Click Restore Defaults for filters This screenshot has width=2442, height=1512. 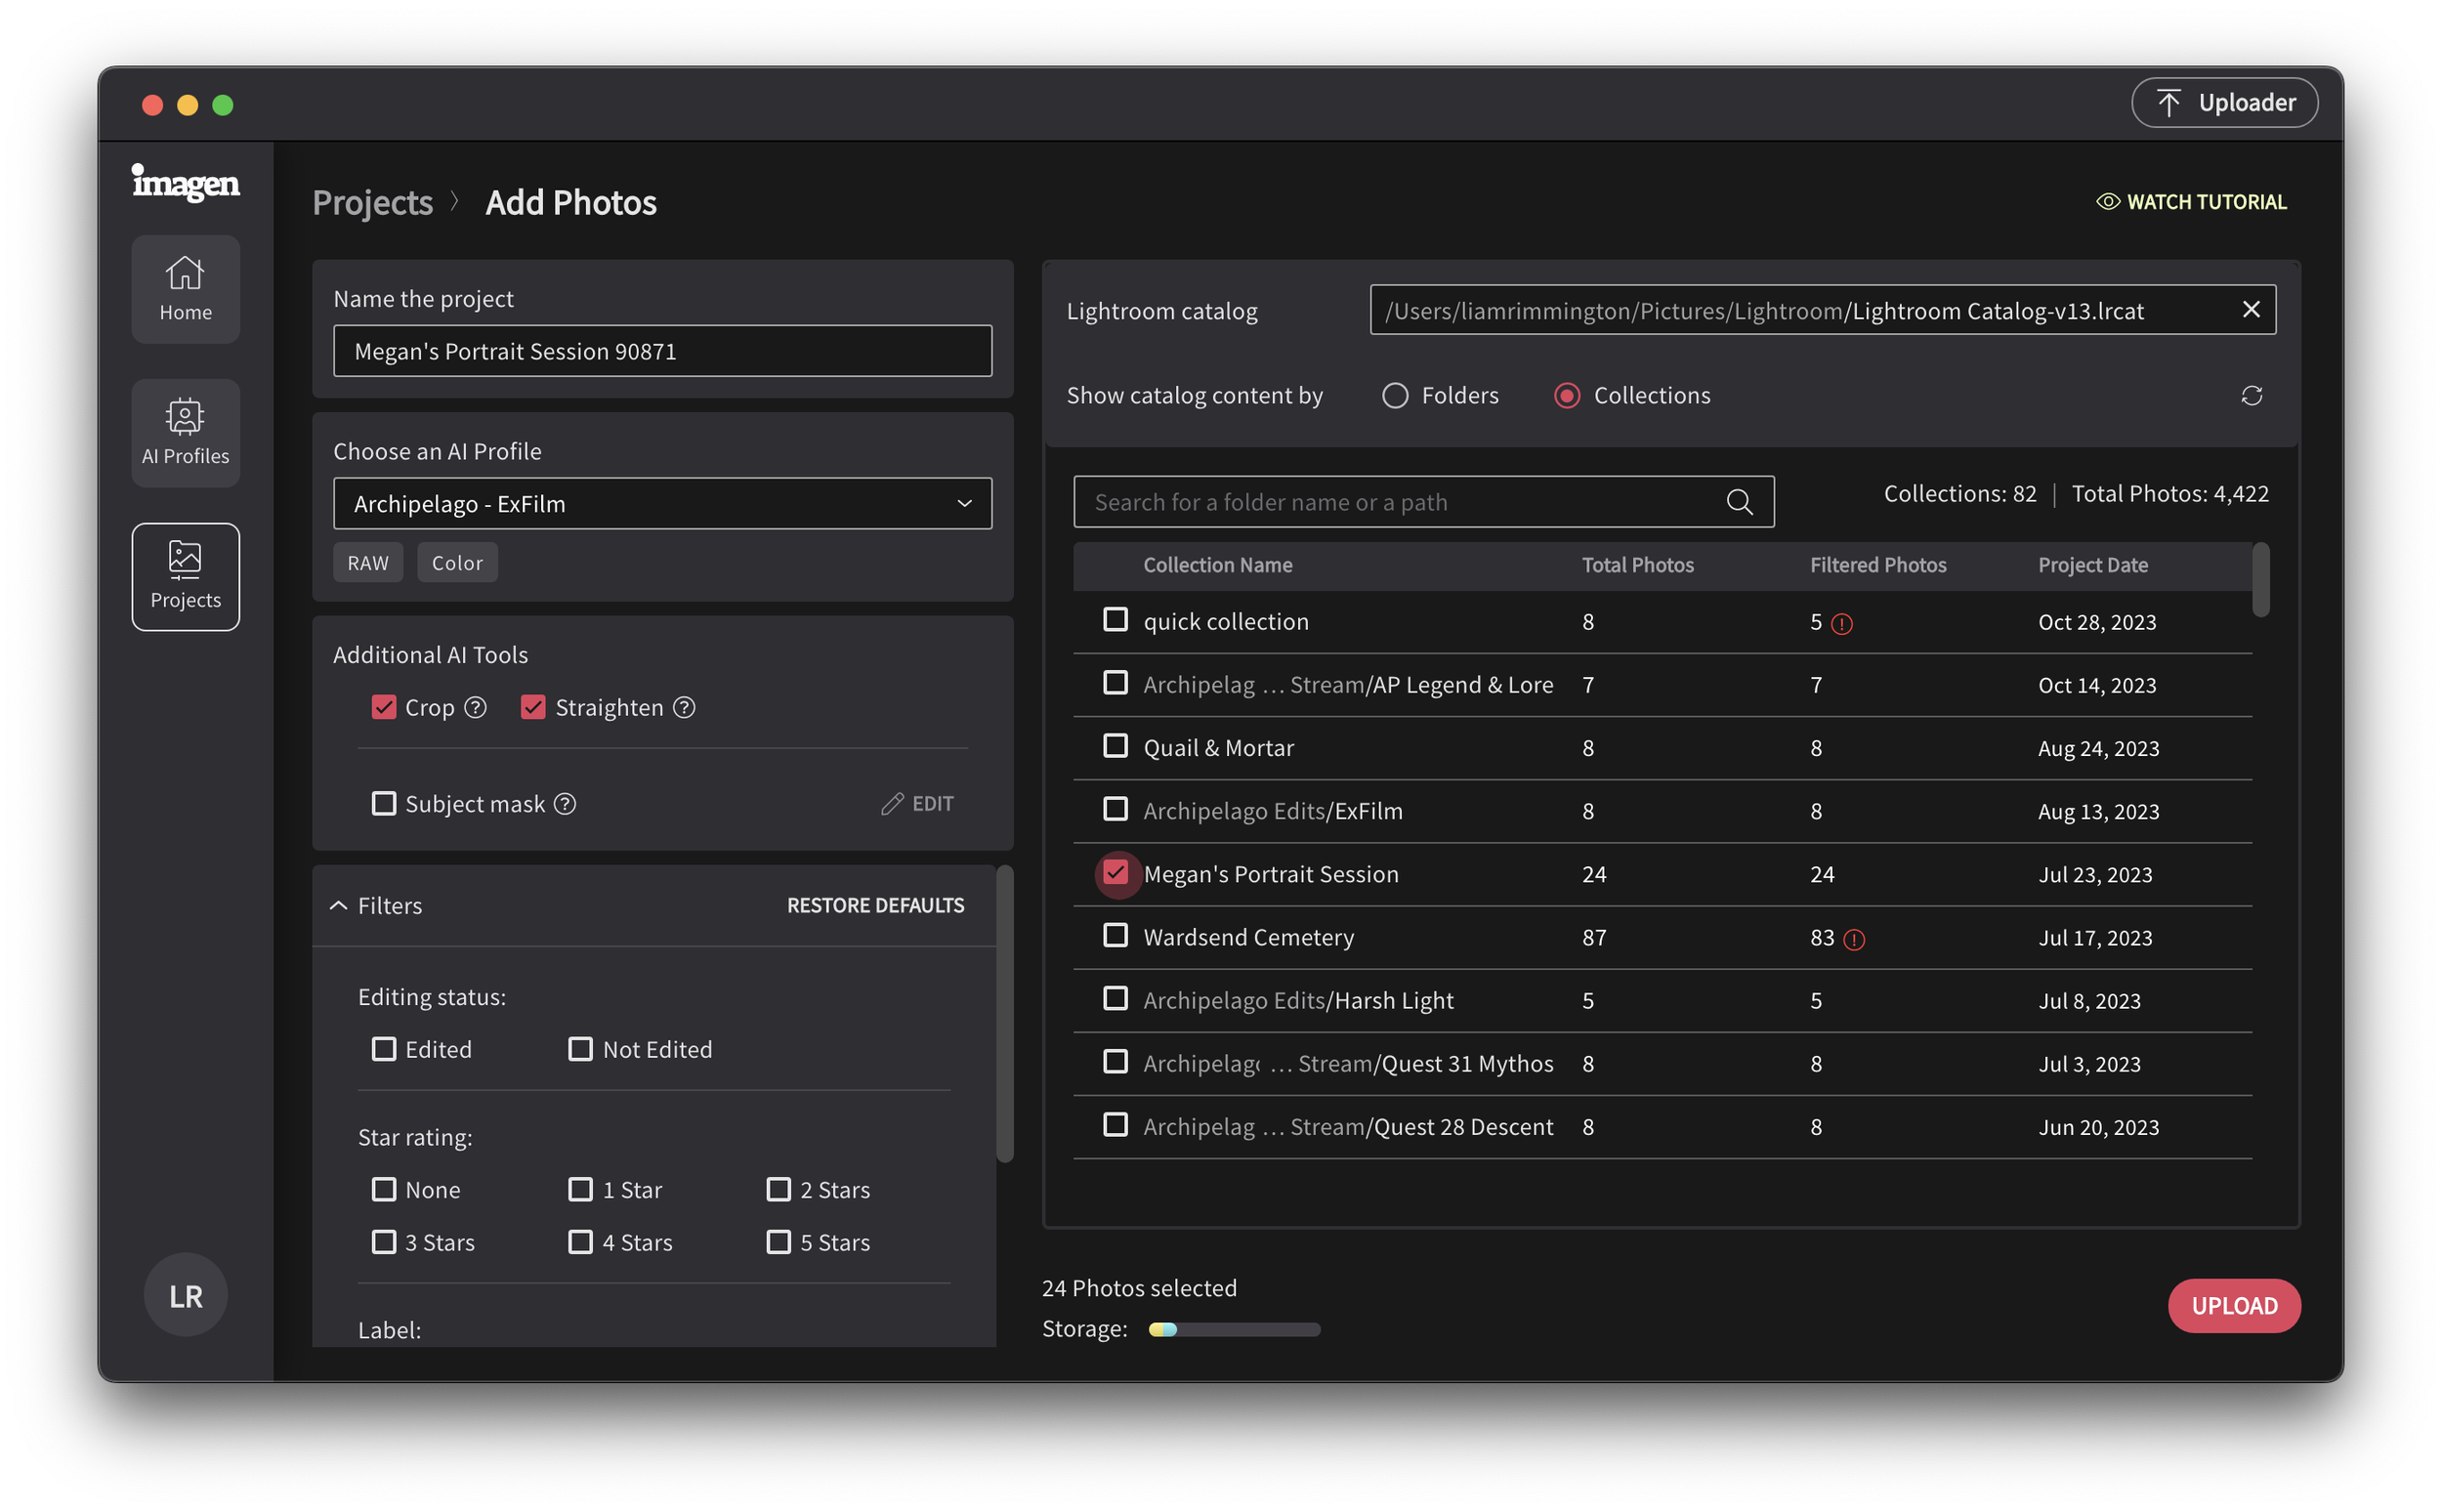pos(875,906)
